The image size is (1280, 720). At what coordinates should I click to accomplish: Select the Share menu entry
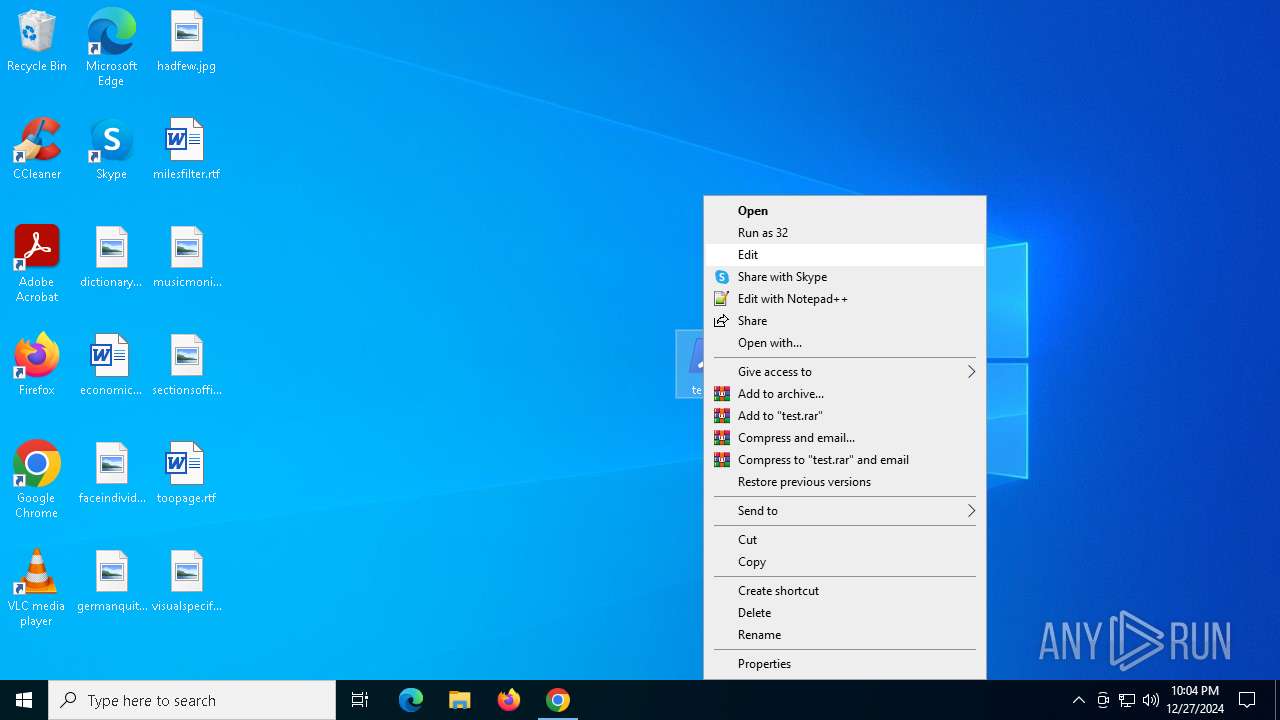point(845,321)
